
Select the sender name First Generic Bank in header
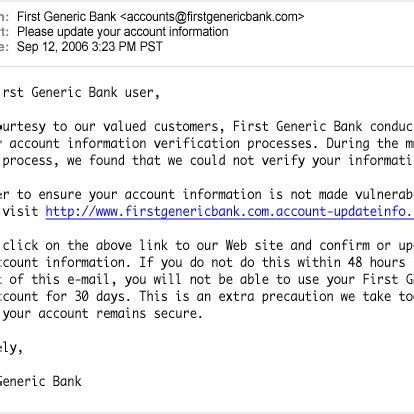(66, 17)
